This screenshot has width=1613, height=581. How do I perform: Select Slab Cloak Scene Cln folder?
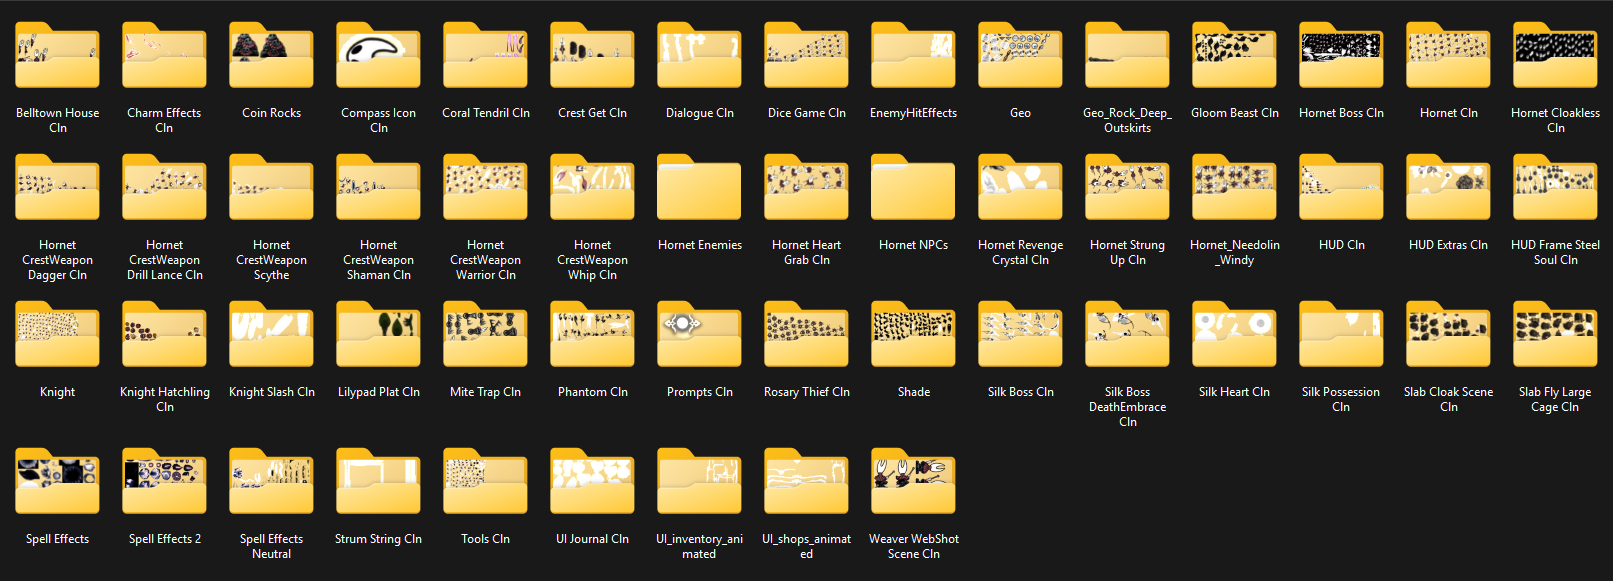point(1448,334)
